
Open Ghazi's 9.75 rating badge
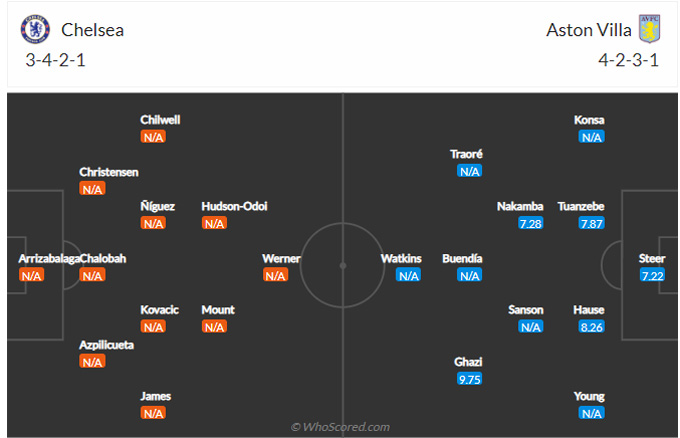pos(470,379)
